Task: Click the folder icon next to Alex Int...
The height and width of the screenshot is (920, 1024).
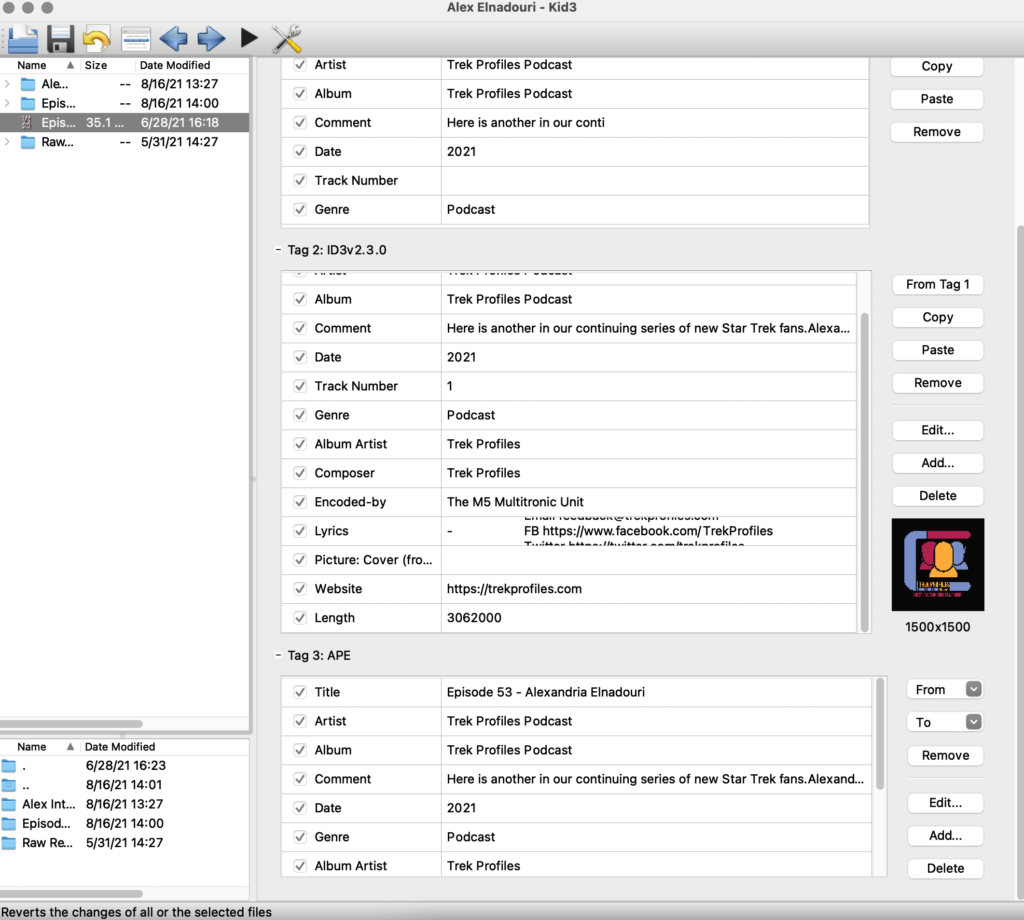Action: [x=9, y=804]
